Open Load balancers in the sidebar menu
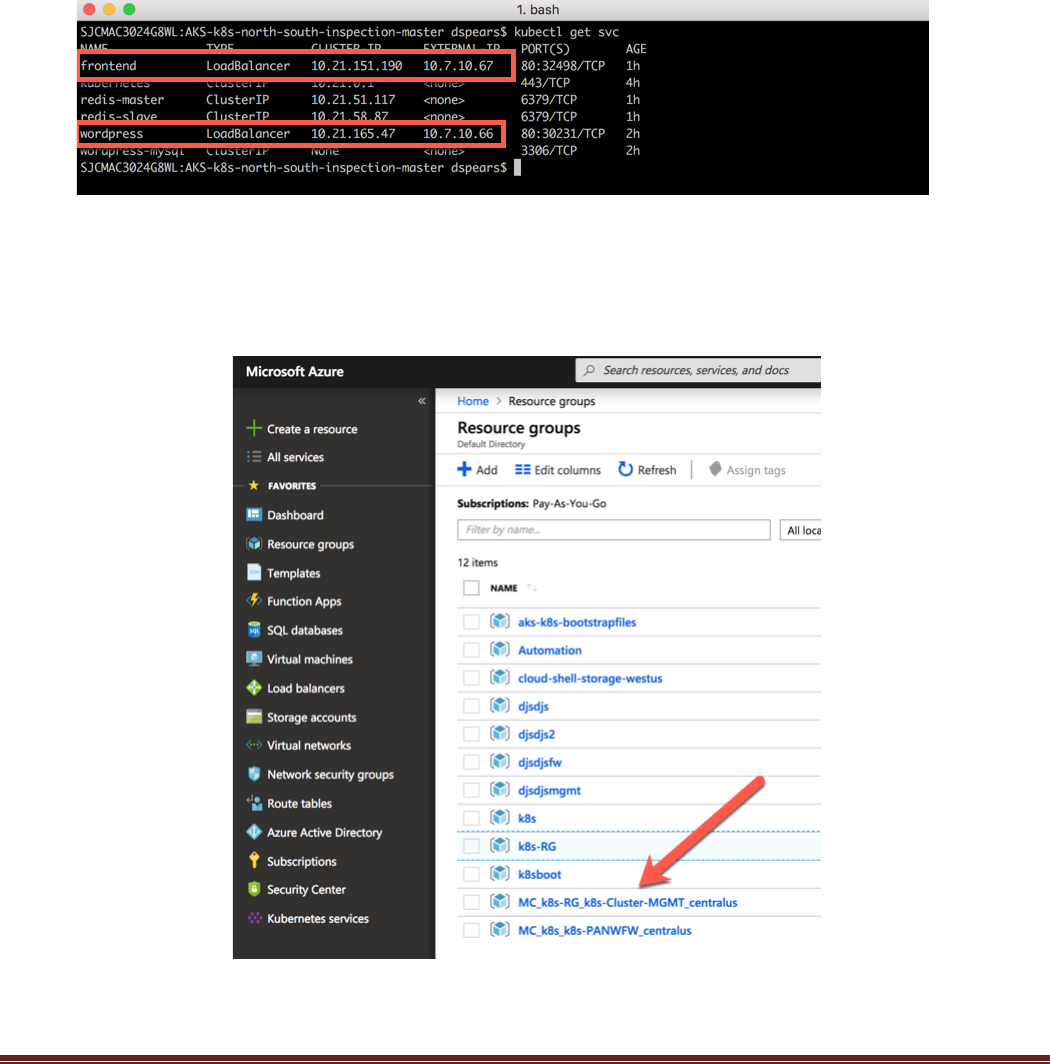This screenshot has width=1050, height=1064. [x=305, y=688]
